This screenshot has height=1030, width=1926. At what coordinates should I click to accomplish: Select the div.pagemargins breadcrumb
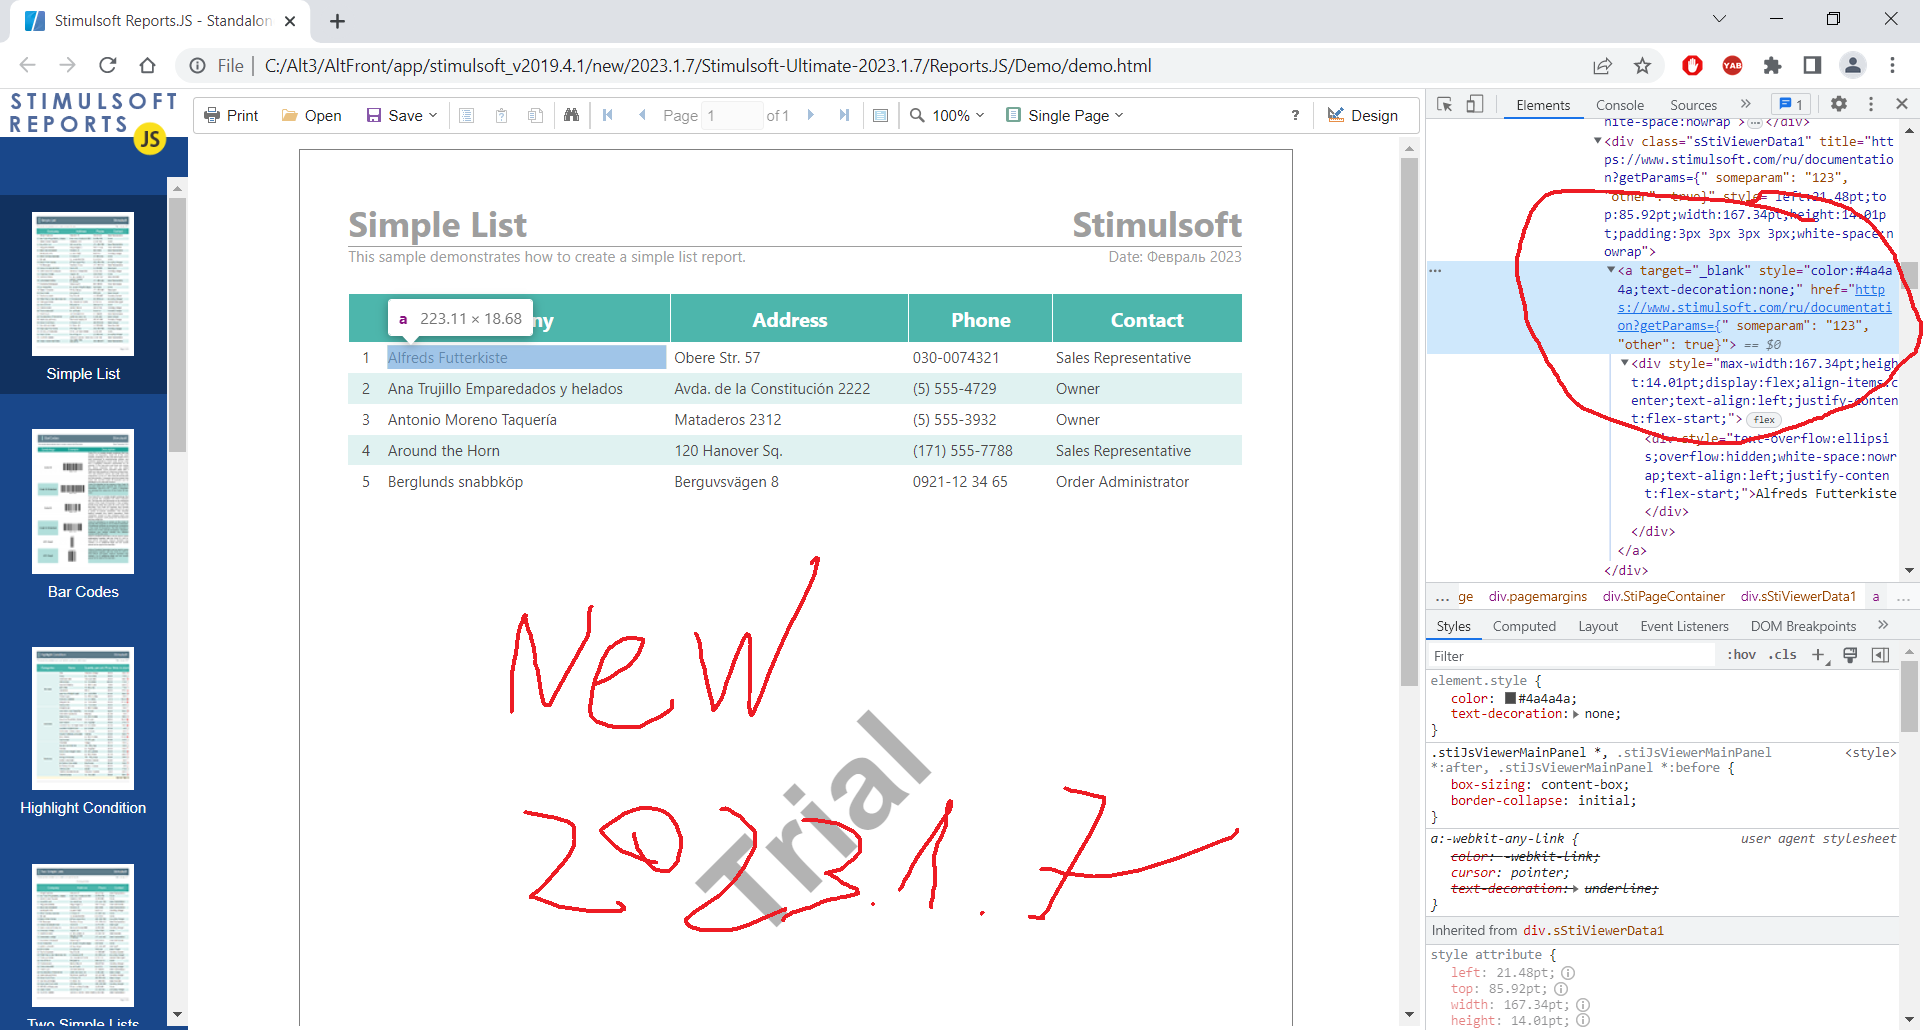pos(1537,597)
